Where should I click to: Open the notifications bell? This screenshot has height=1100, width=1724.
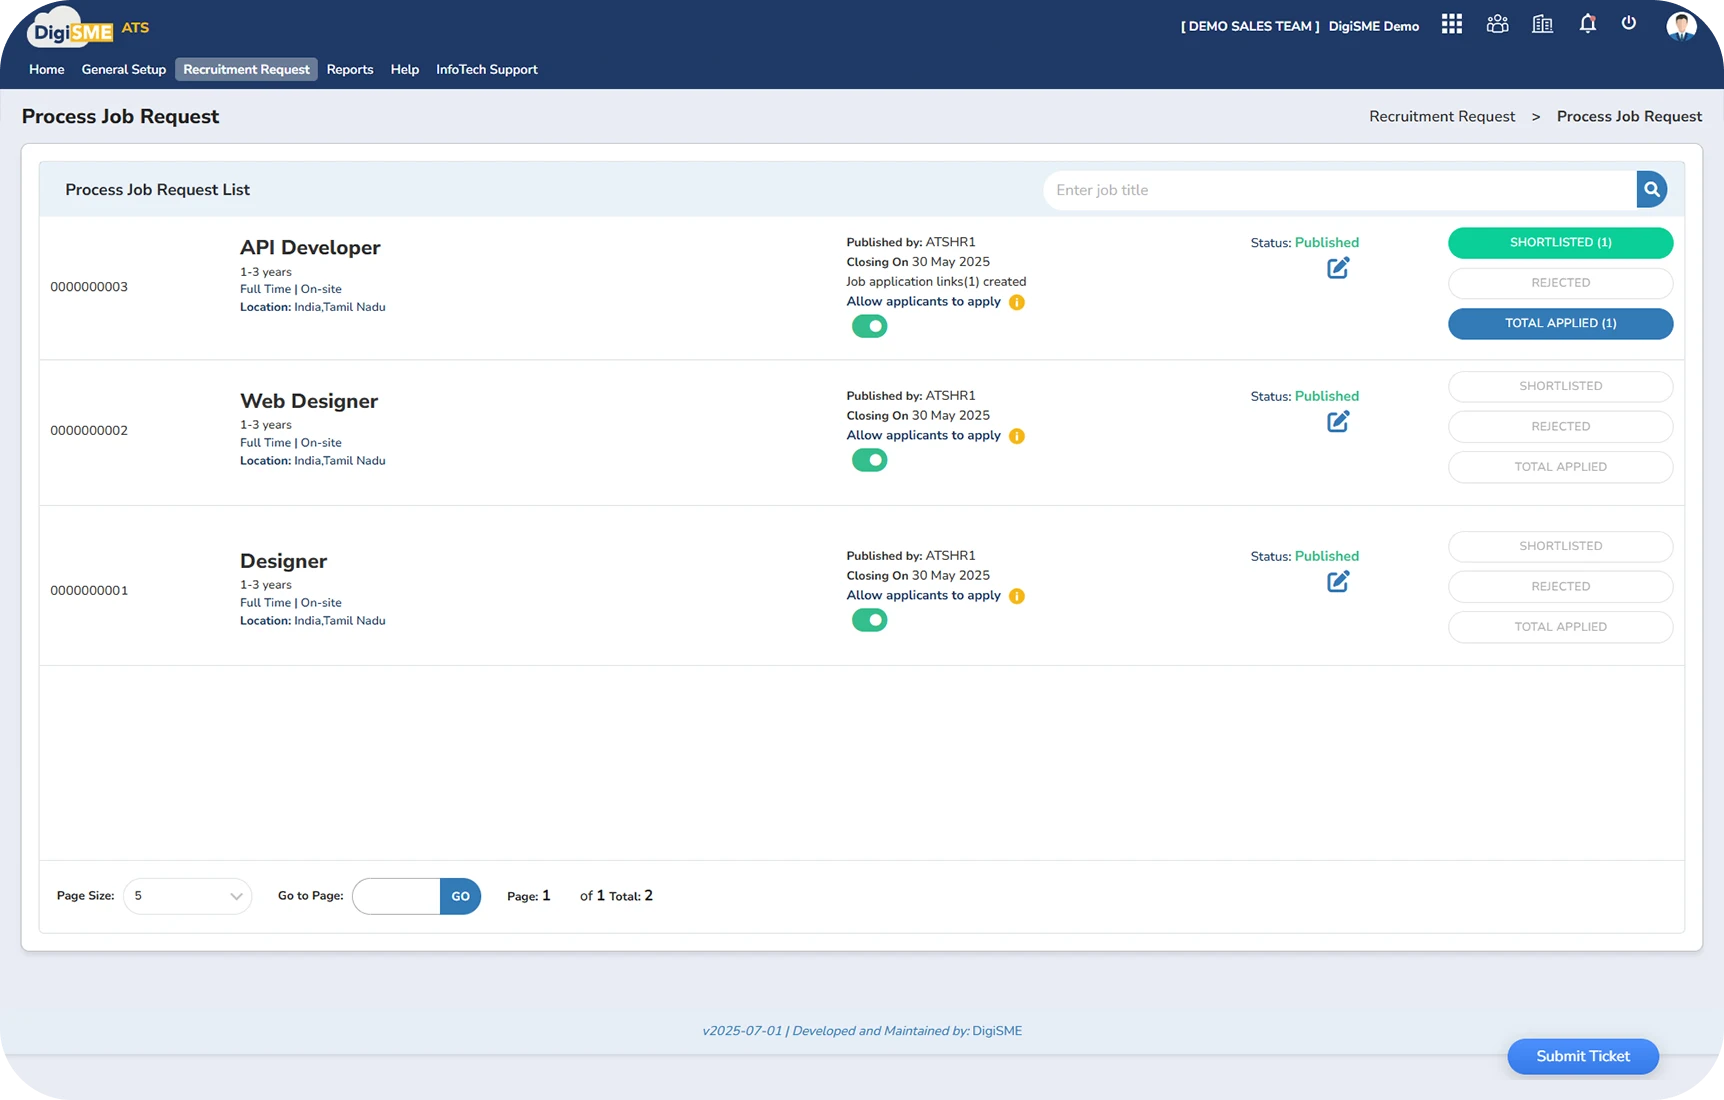tap(1587, 24)
